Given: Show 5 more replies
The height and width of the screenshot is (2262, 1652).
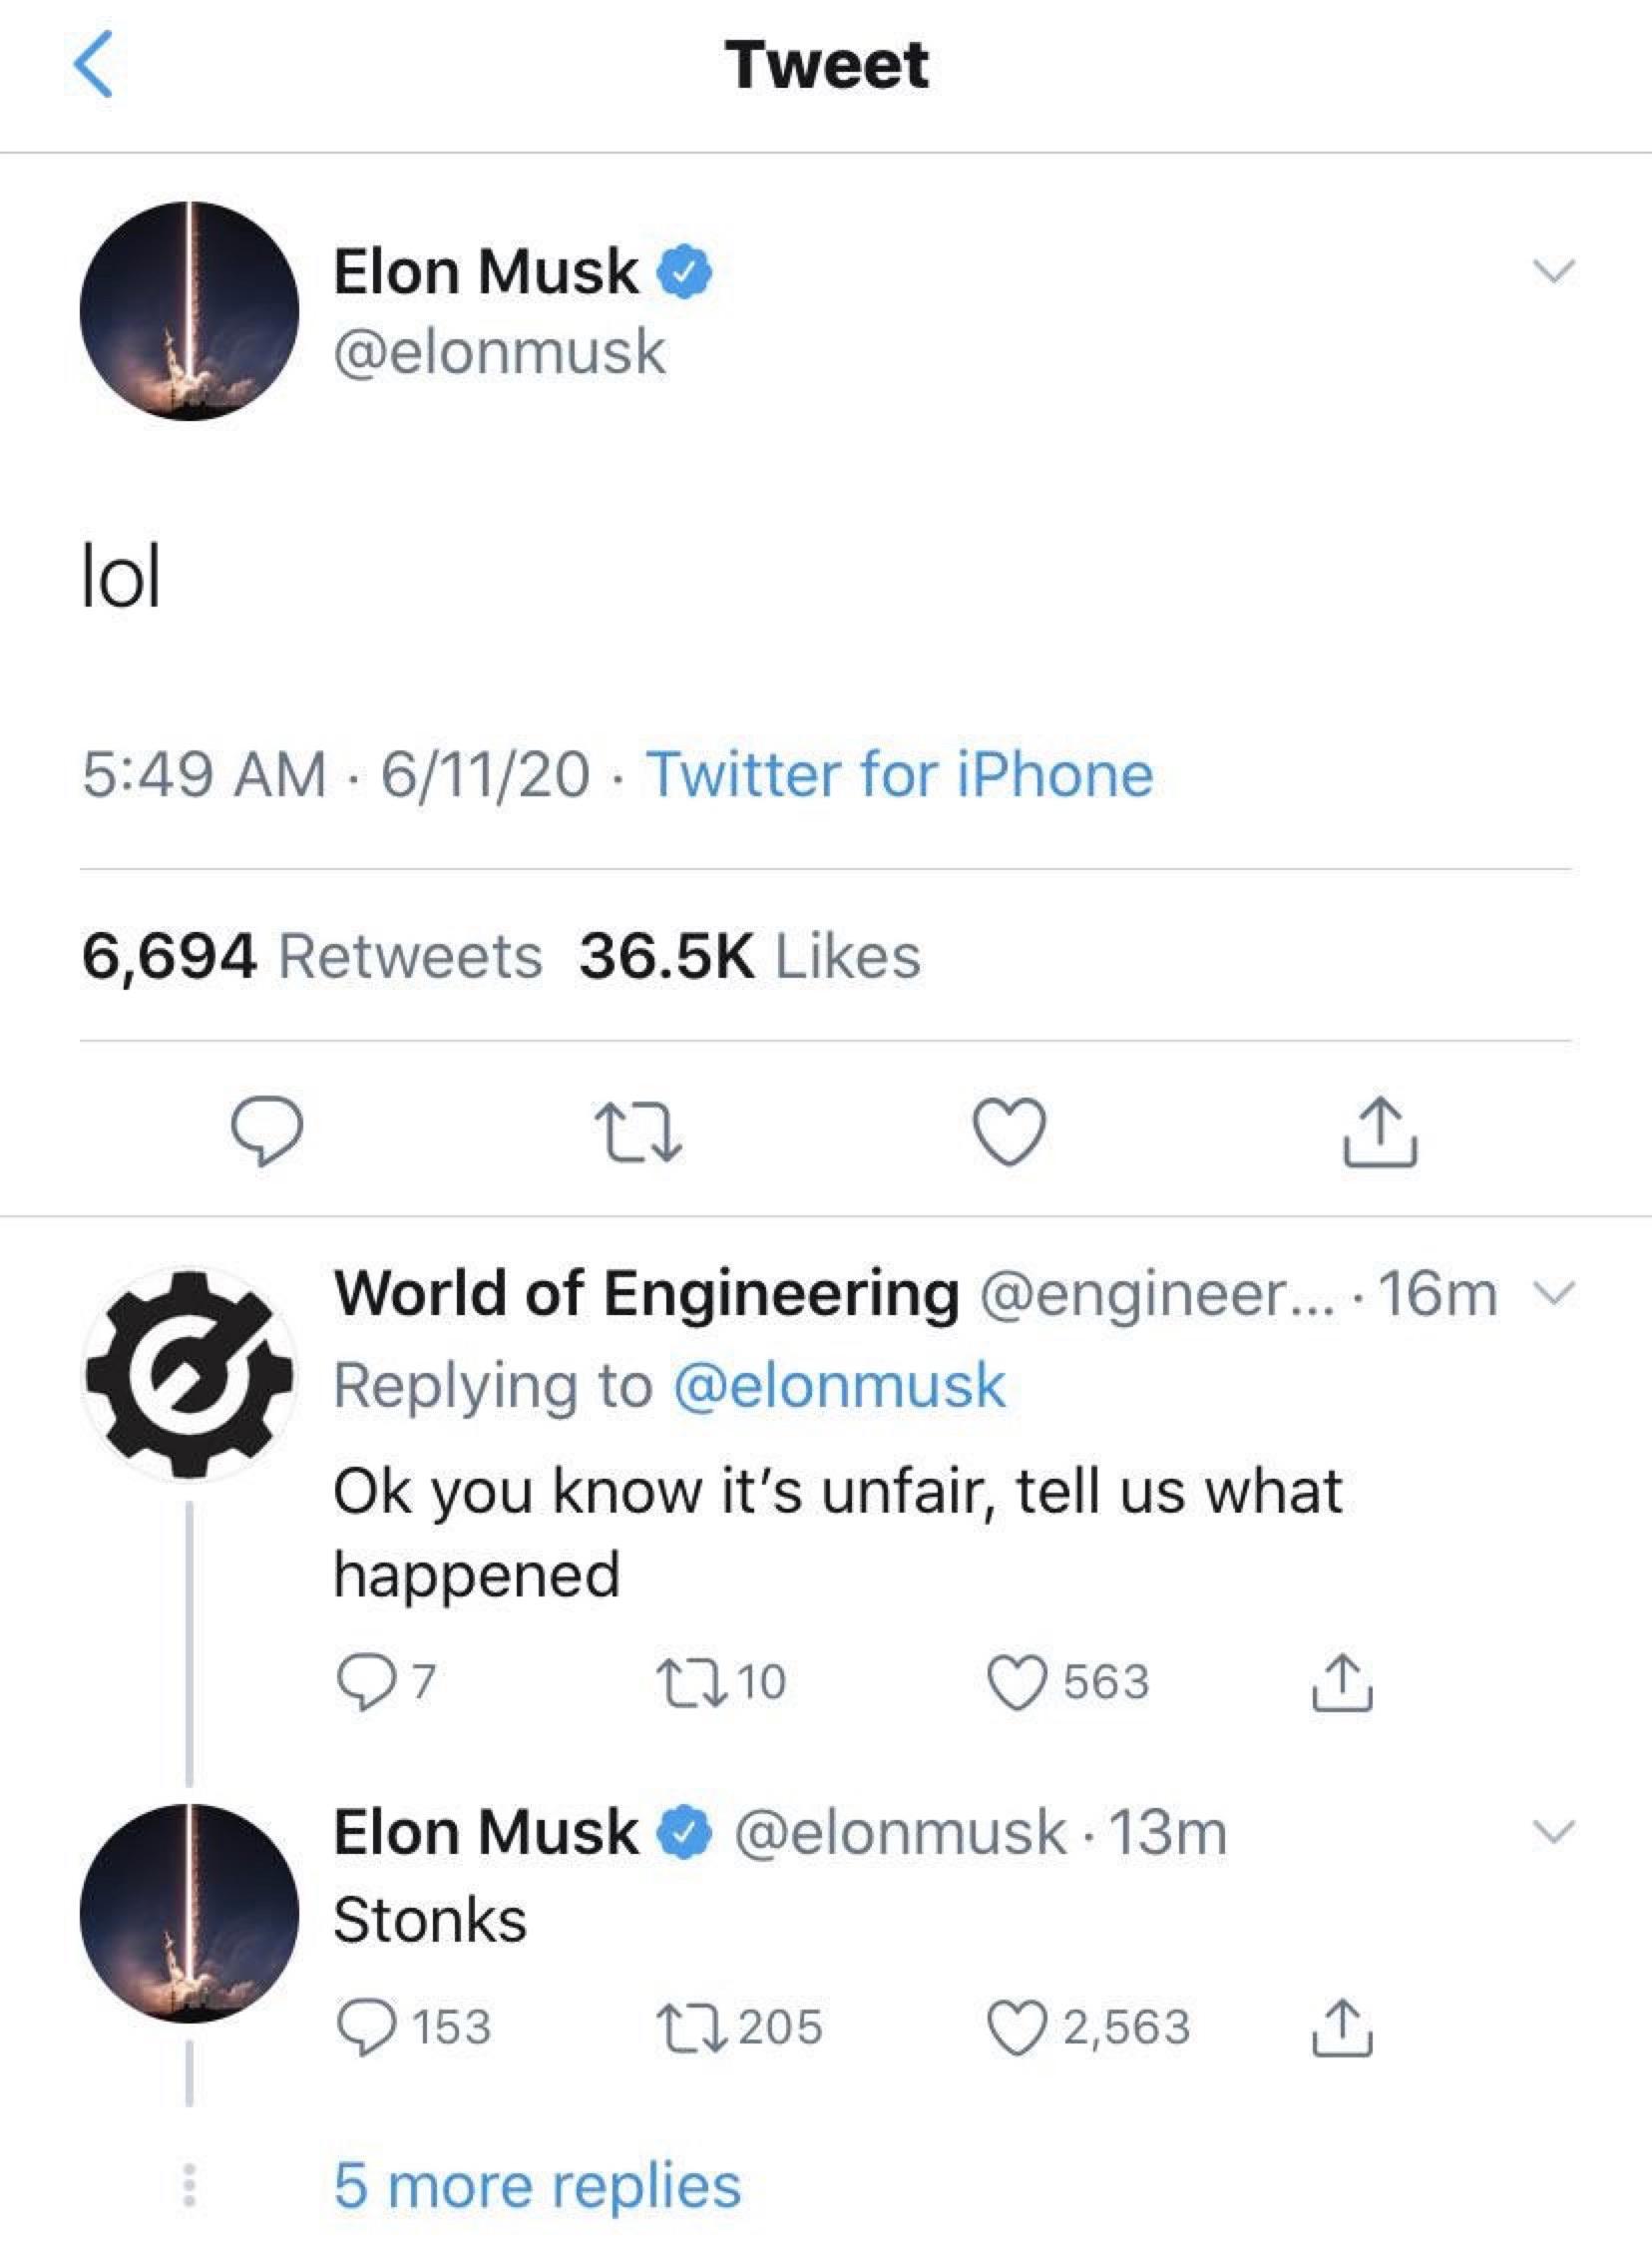Looking at the screenshot, I should 537,2185.
